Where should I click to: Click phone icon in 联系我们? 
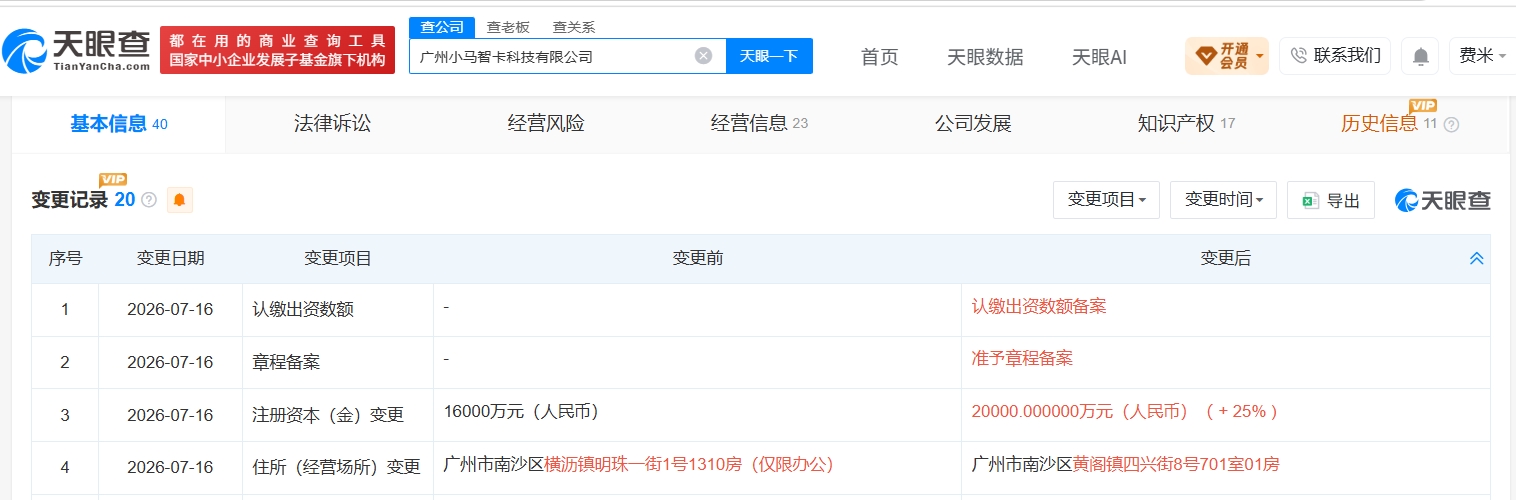point(1299,56)
